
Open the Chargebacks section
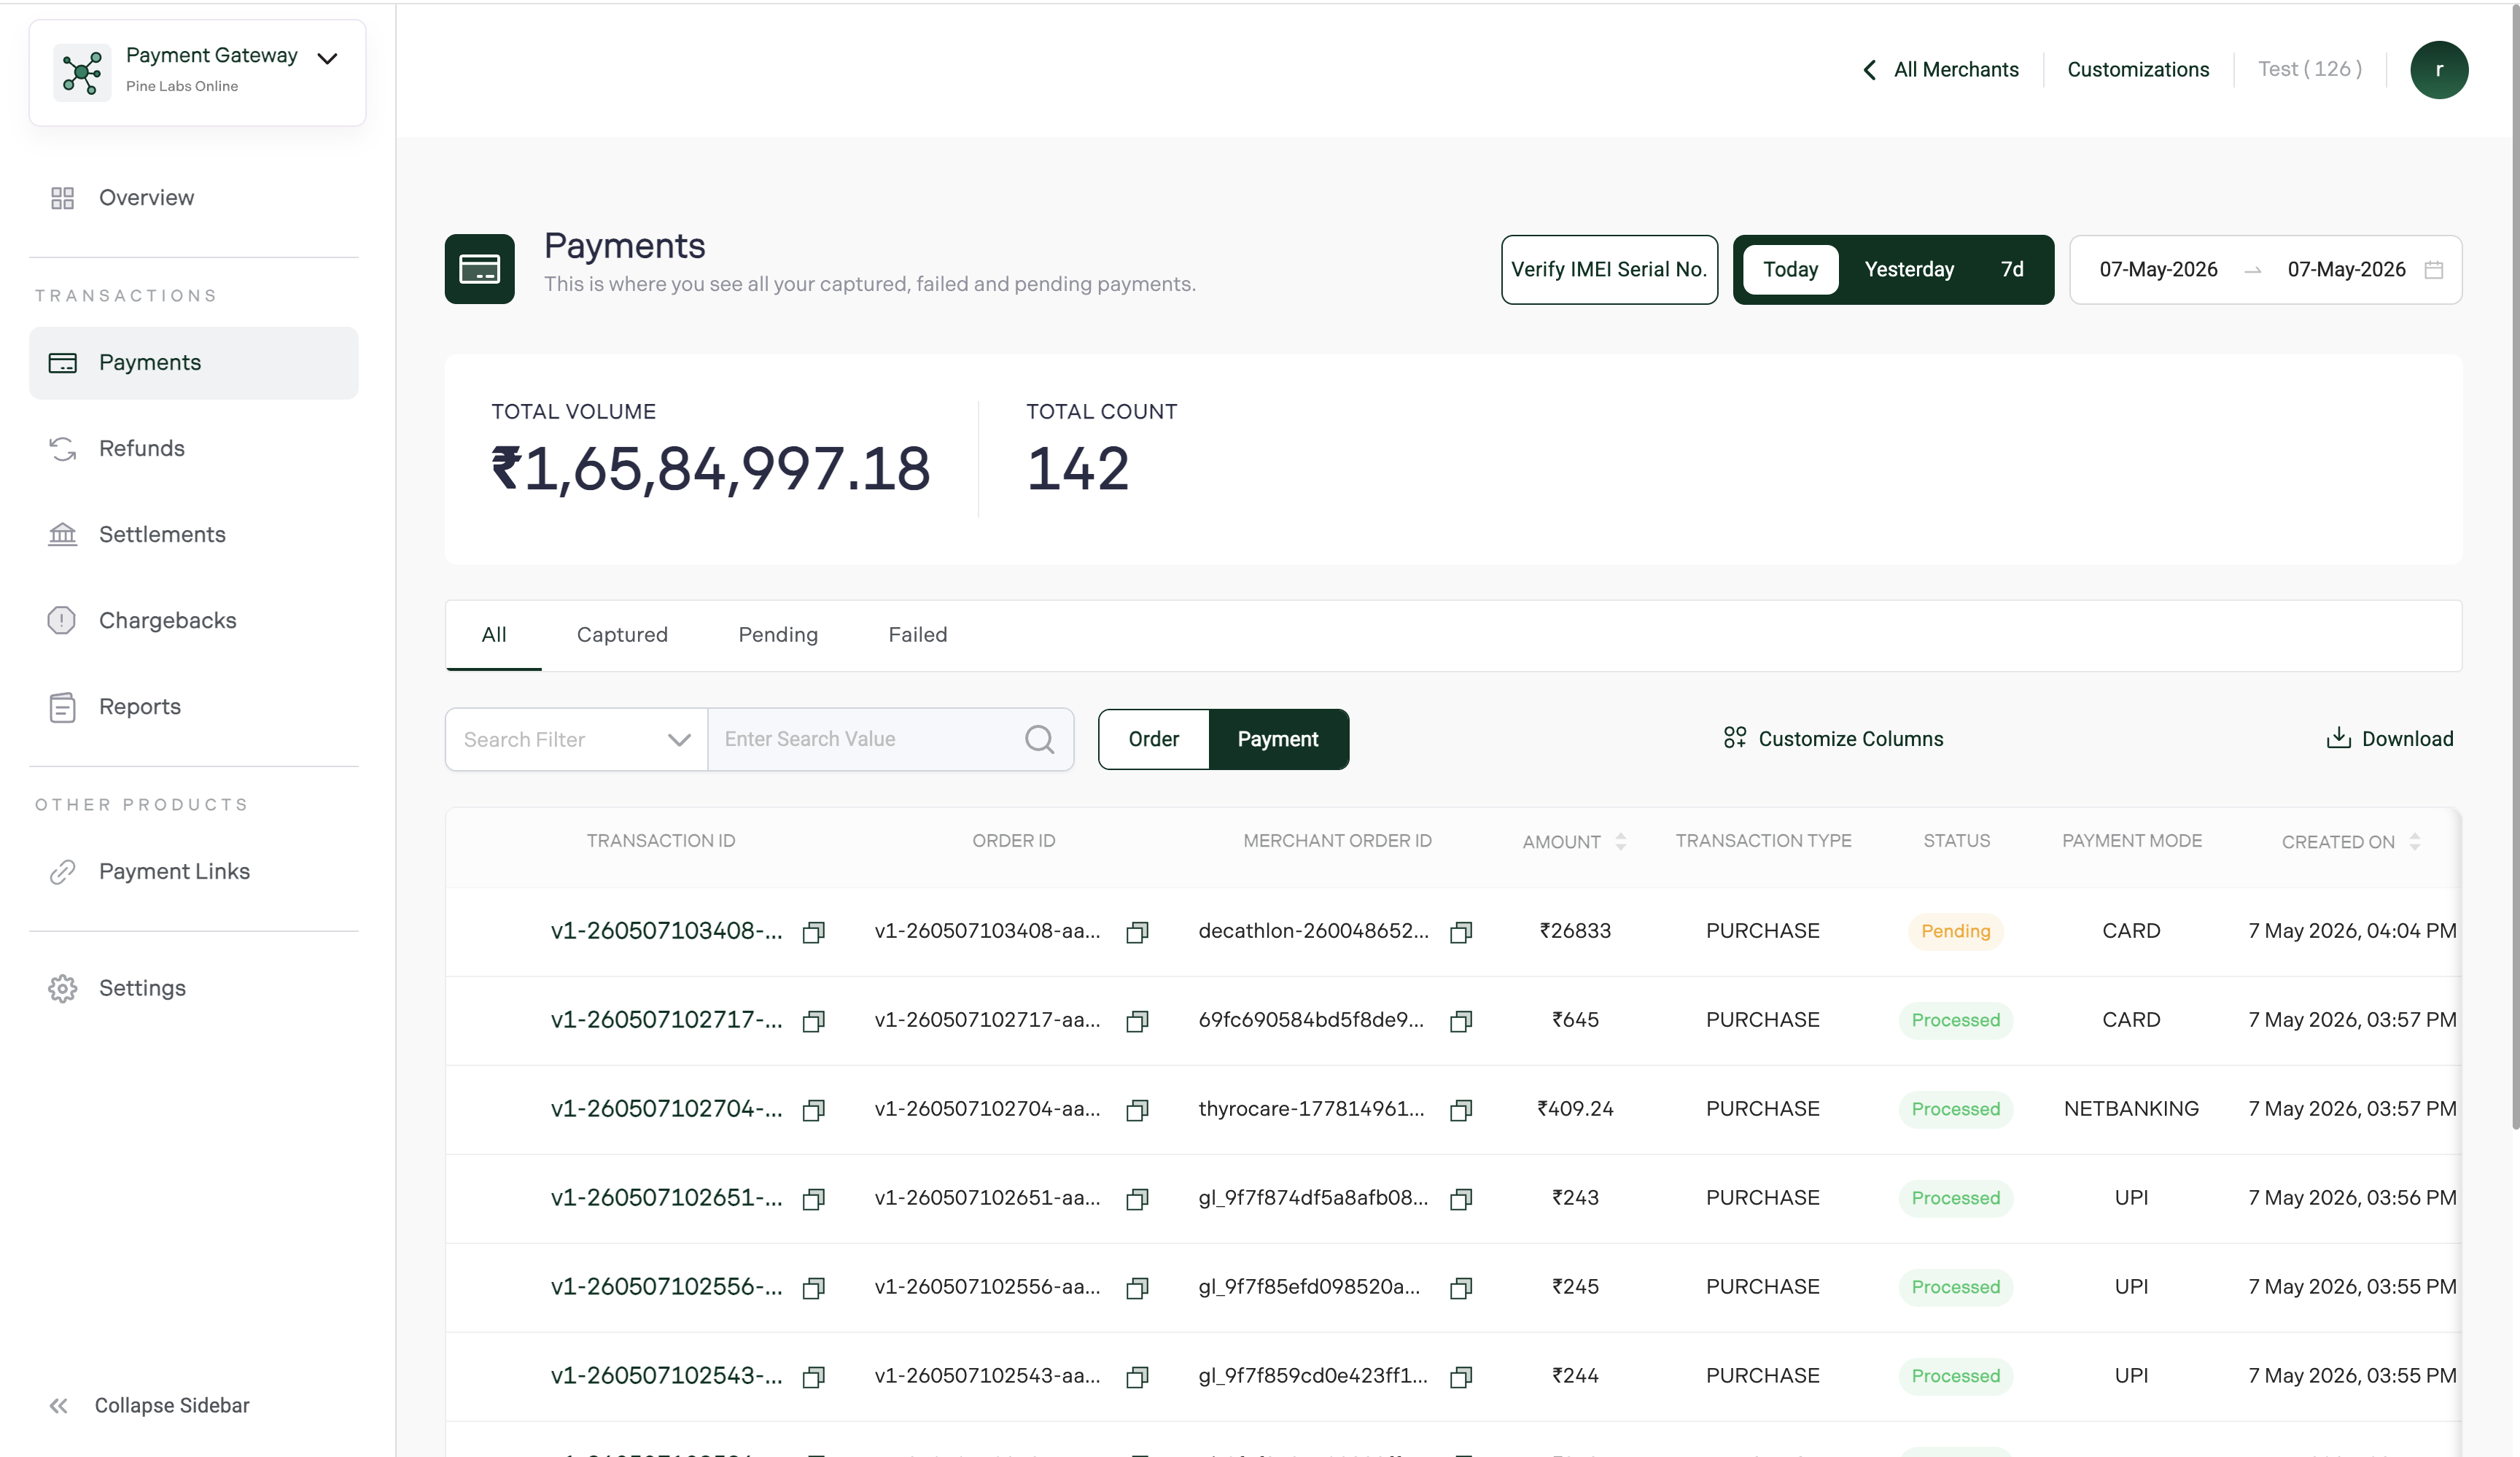[194, 620]
